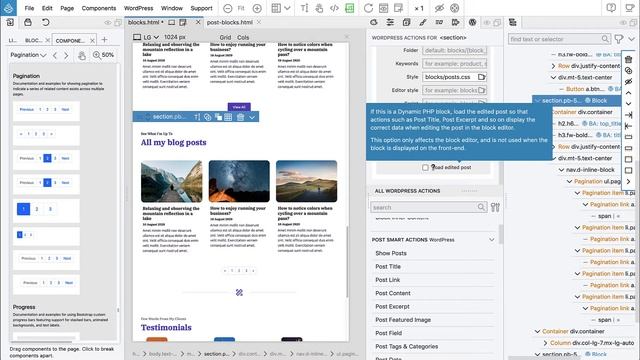The width and height of the screenshot is (640, 360).
Task: Delete element with trash icon in tree toolbar
Action: click(x=629, y=60)
